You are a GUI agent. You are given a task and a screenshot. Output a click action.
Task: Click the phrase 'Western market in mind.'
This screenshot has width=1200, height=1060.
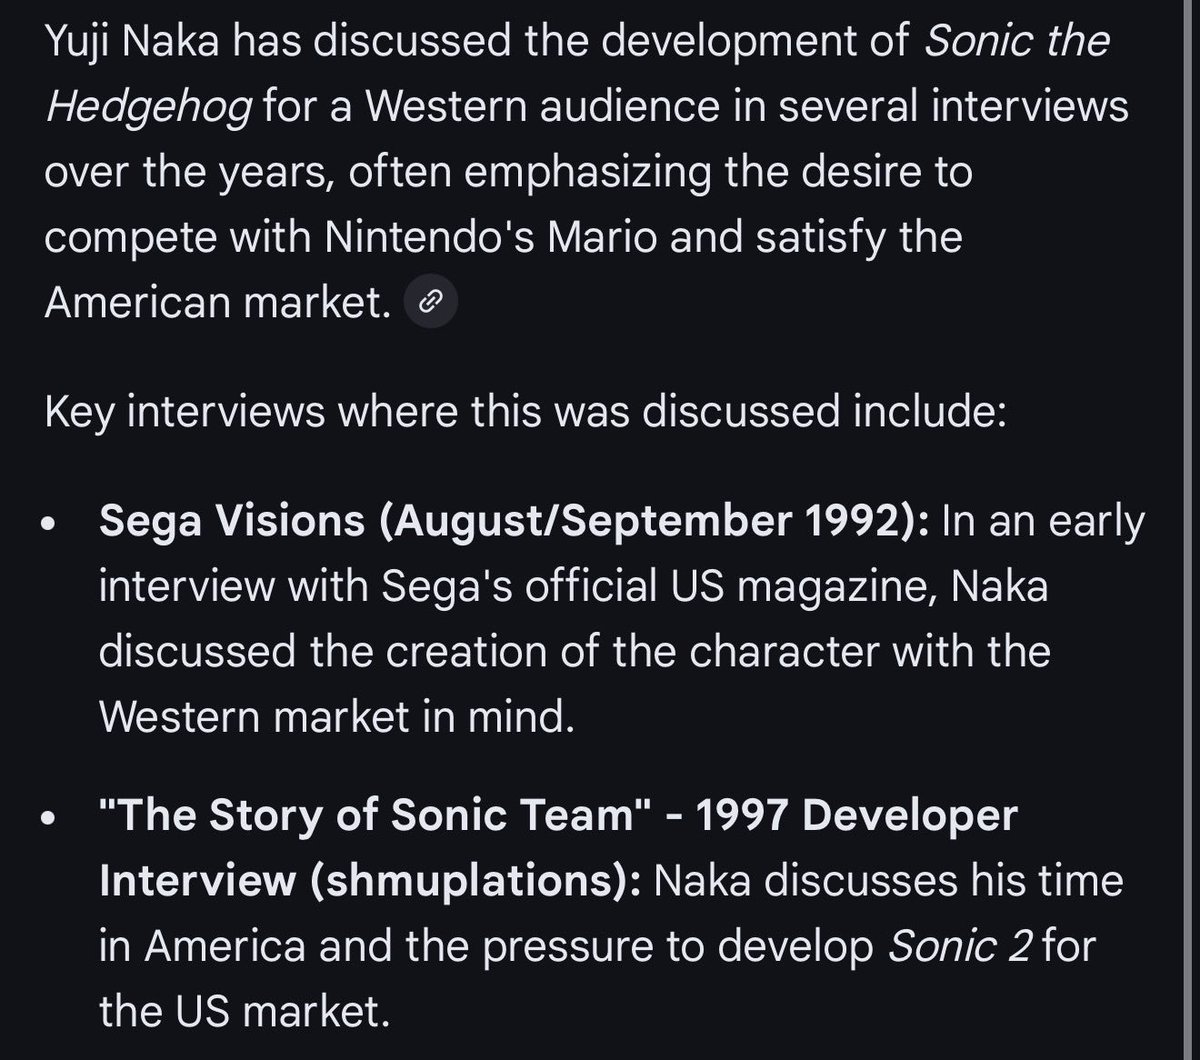click(x=337, y=716)
